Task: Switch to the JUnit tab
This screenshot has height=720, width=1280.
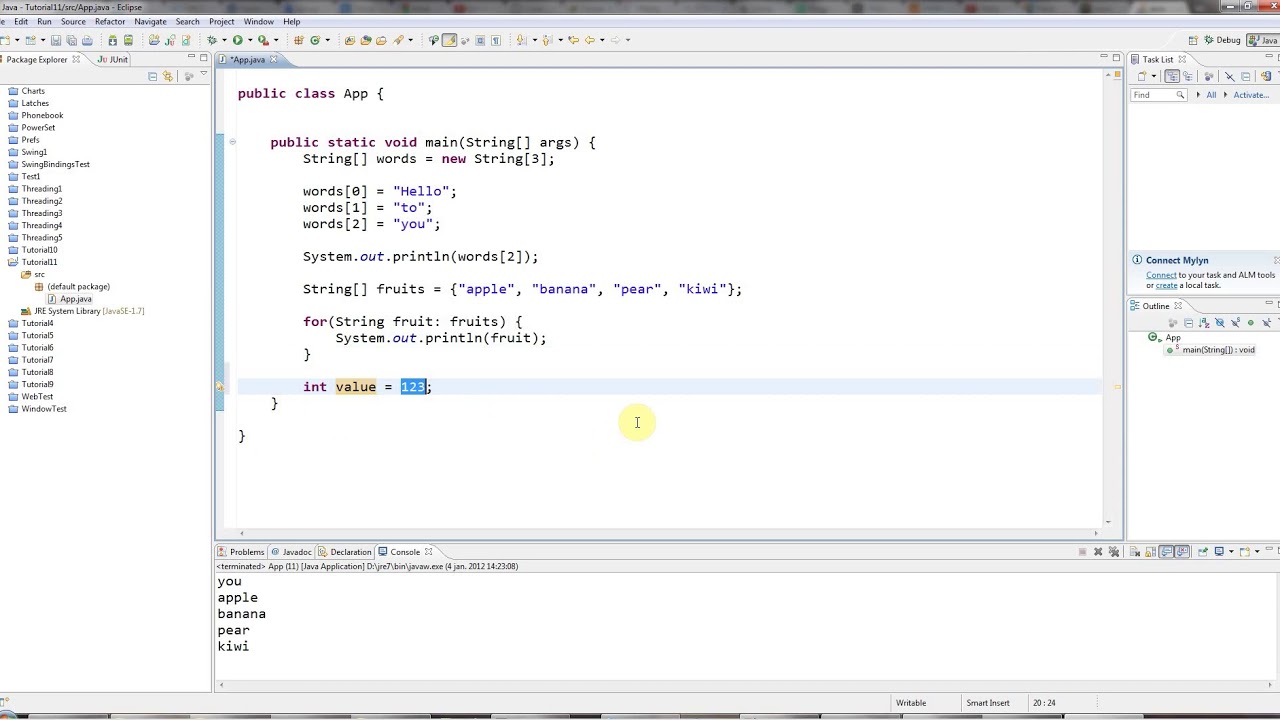Action: click(x=113, y=59)
